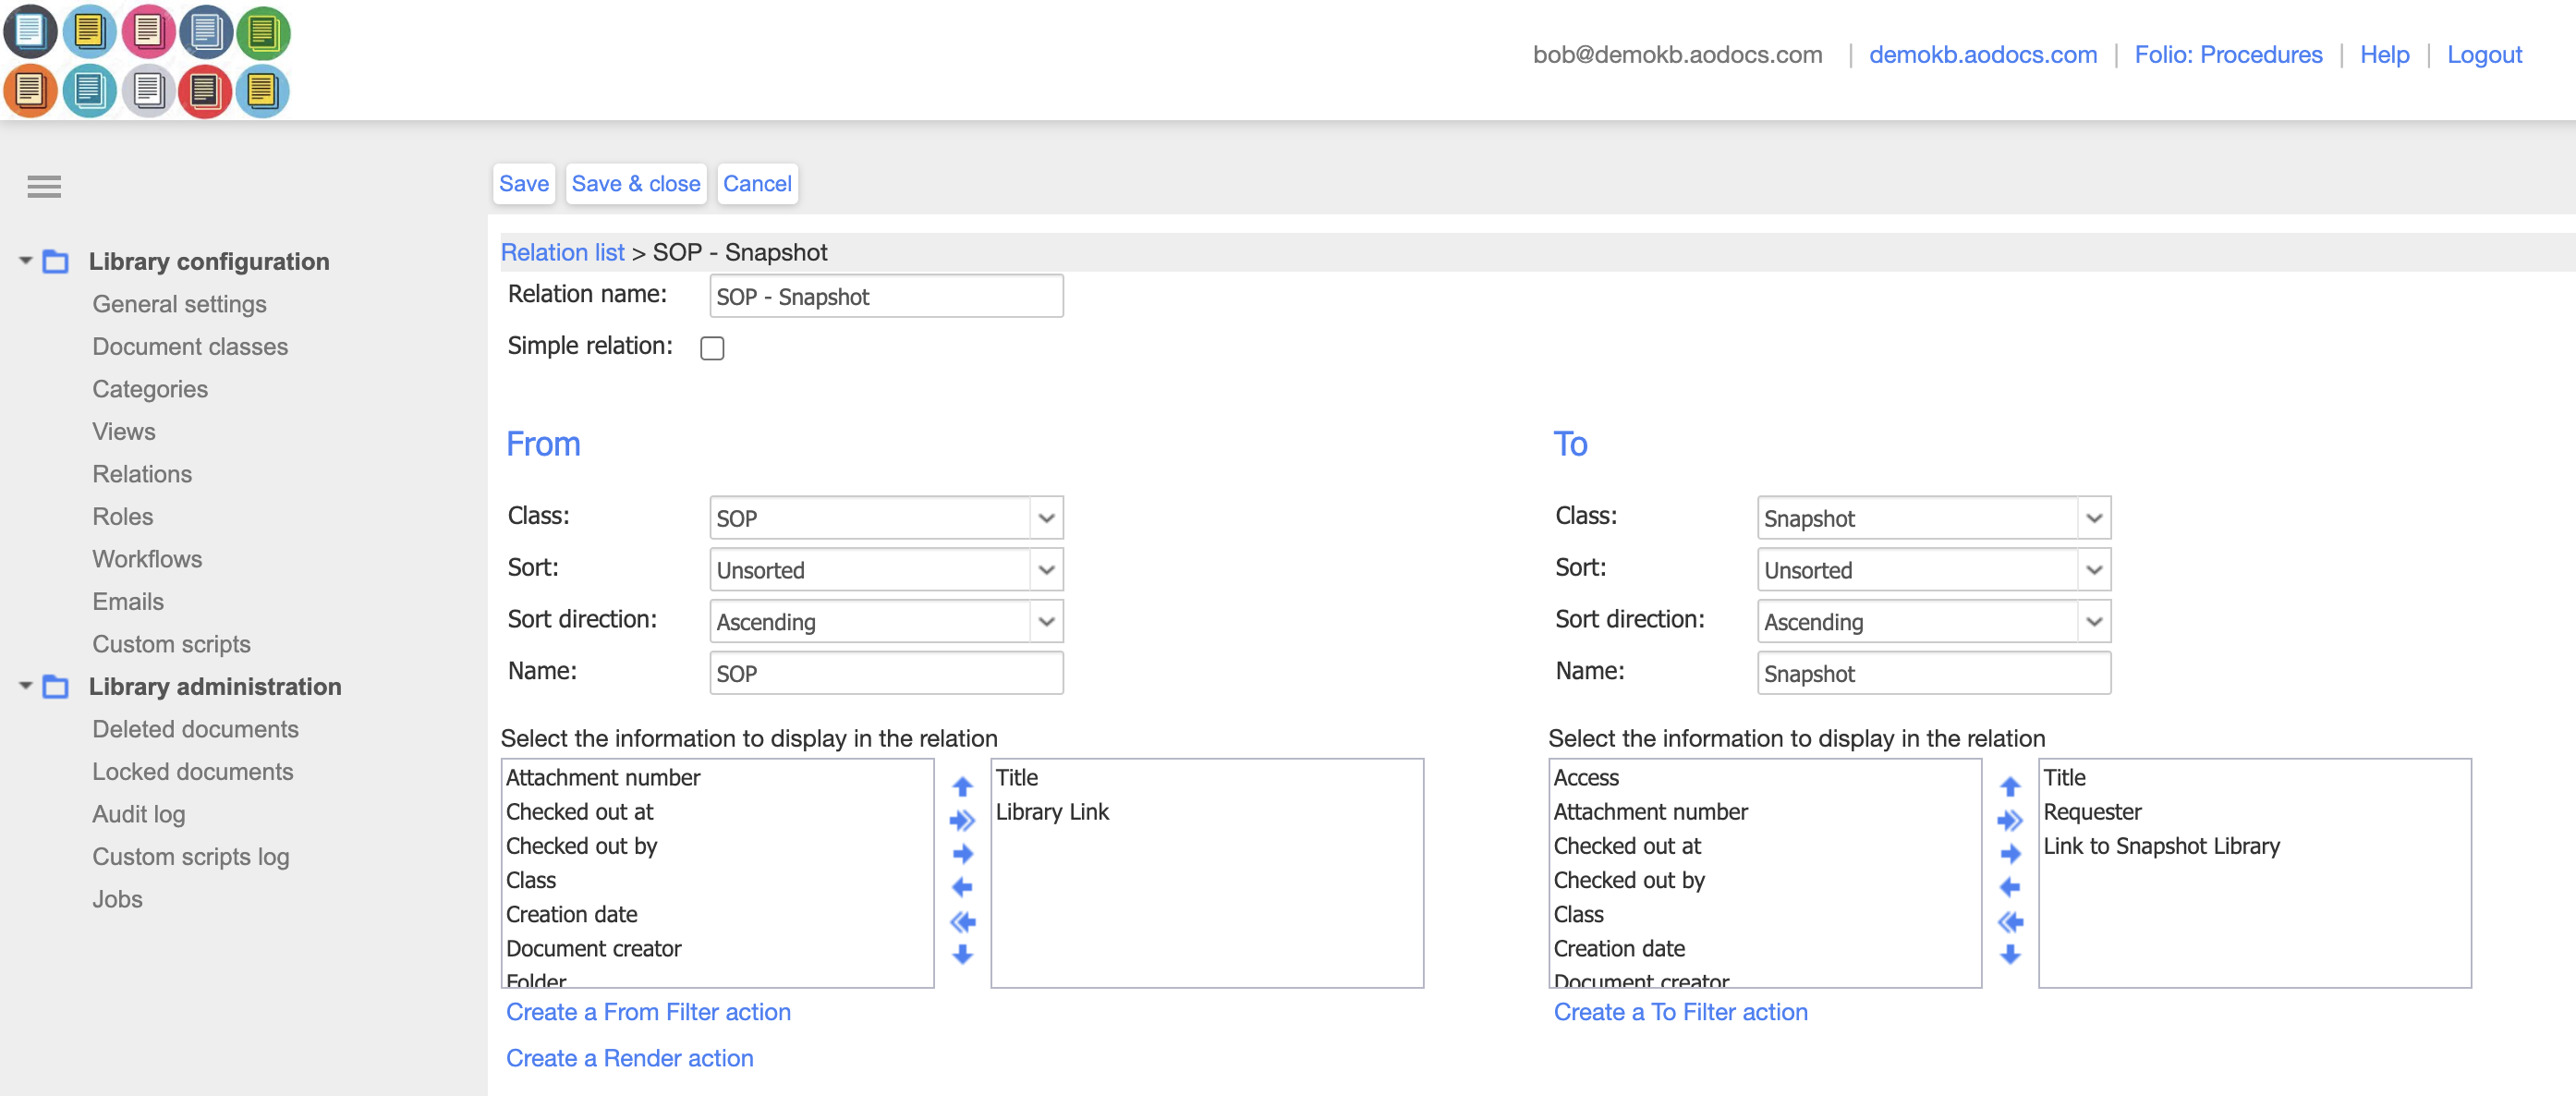Open the Audit log page
The width and height of the screenshot is (2576, 1096).
click(x=139, y=814)
